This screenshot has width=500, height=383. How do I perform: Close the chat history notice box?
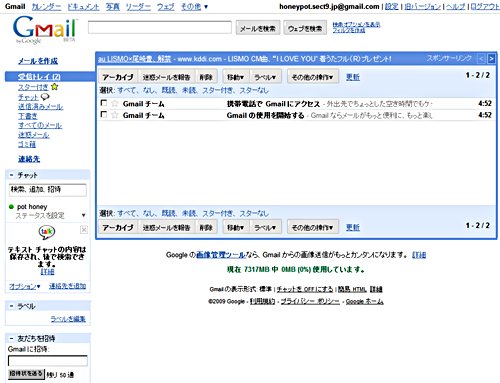tap(84, 230)
